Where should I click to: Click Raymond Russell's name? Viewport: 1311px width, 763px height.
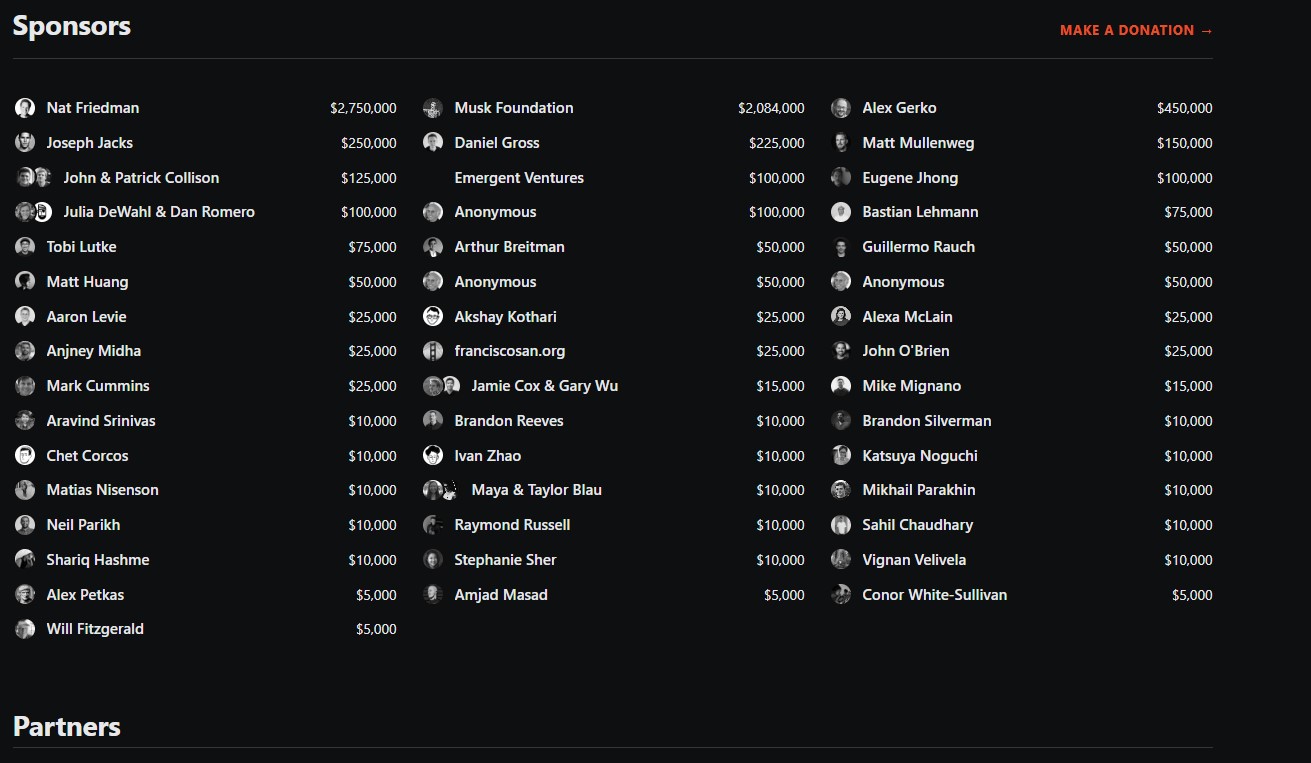(x=512, y=525)
